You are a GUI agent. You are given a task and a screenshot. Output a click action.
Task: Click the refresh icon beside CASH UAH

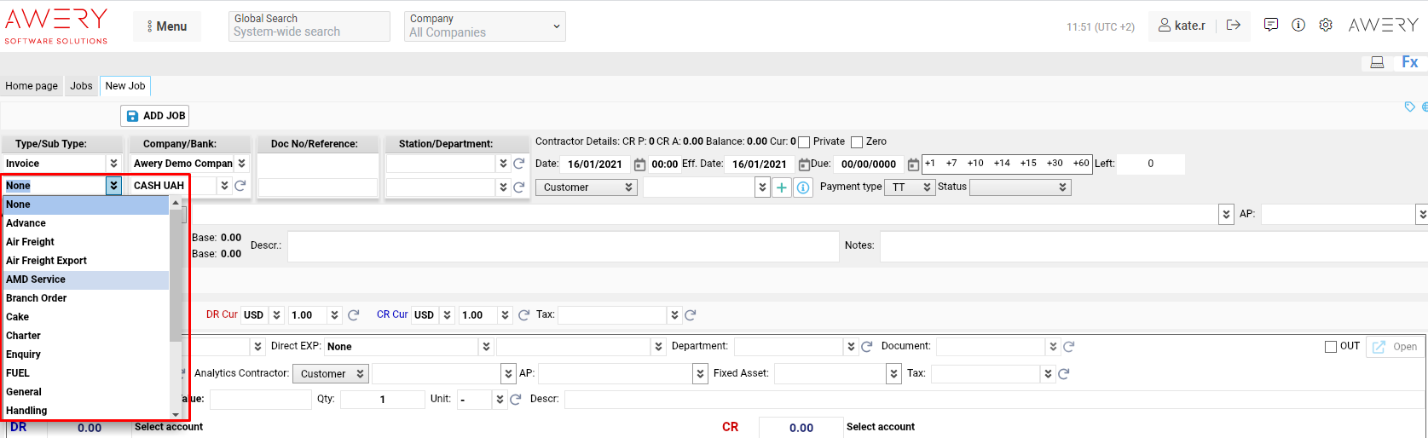point(240,186)
